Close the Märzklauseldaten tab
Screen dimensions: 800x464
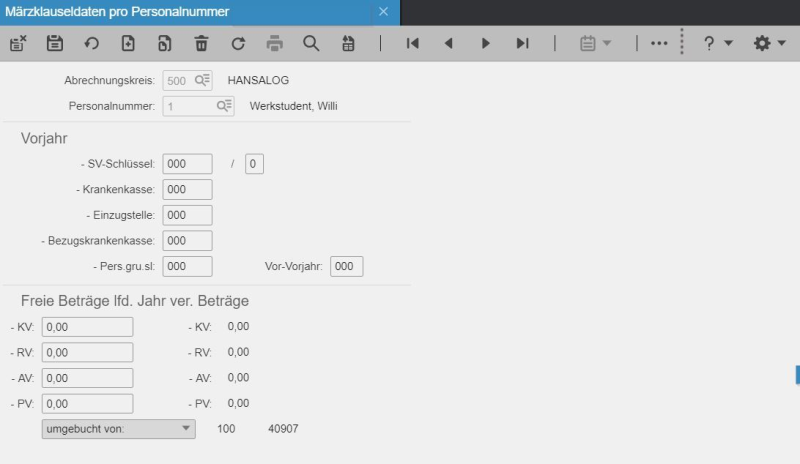pyautogui.click(x=383, y=12)
